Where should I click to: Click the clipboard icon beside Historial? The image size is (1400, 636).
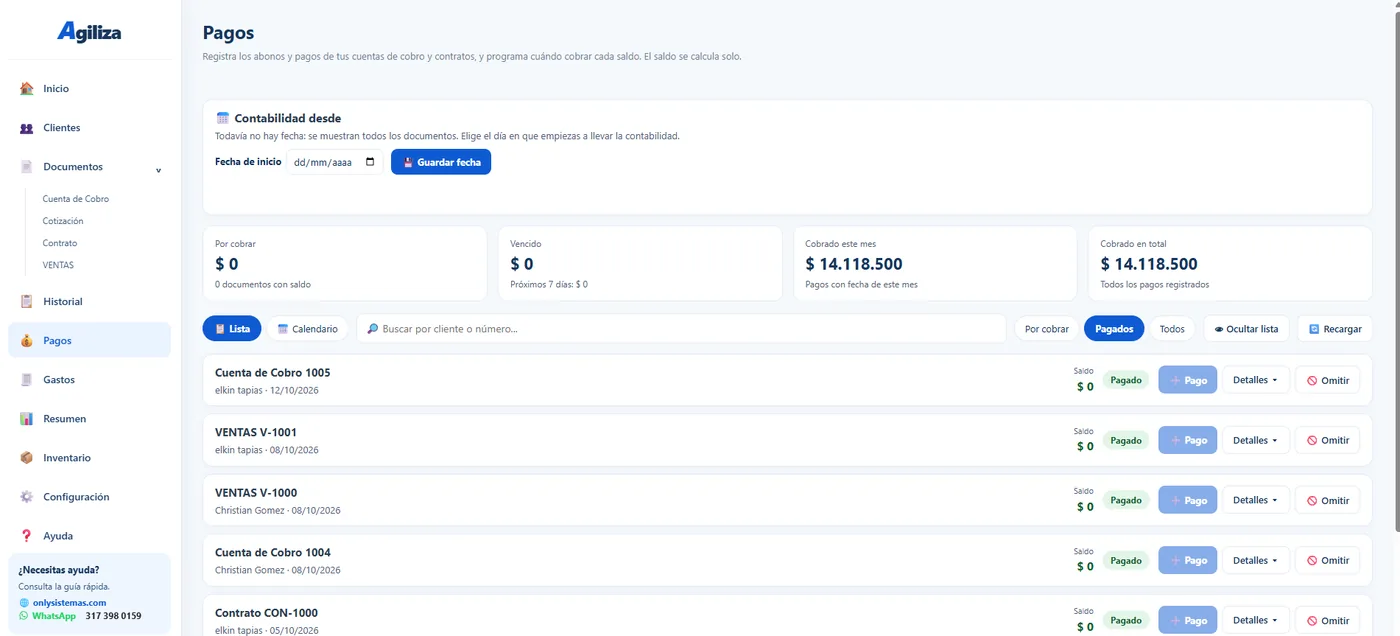(27, 302)
